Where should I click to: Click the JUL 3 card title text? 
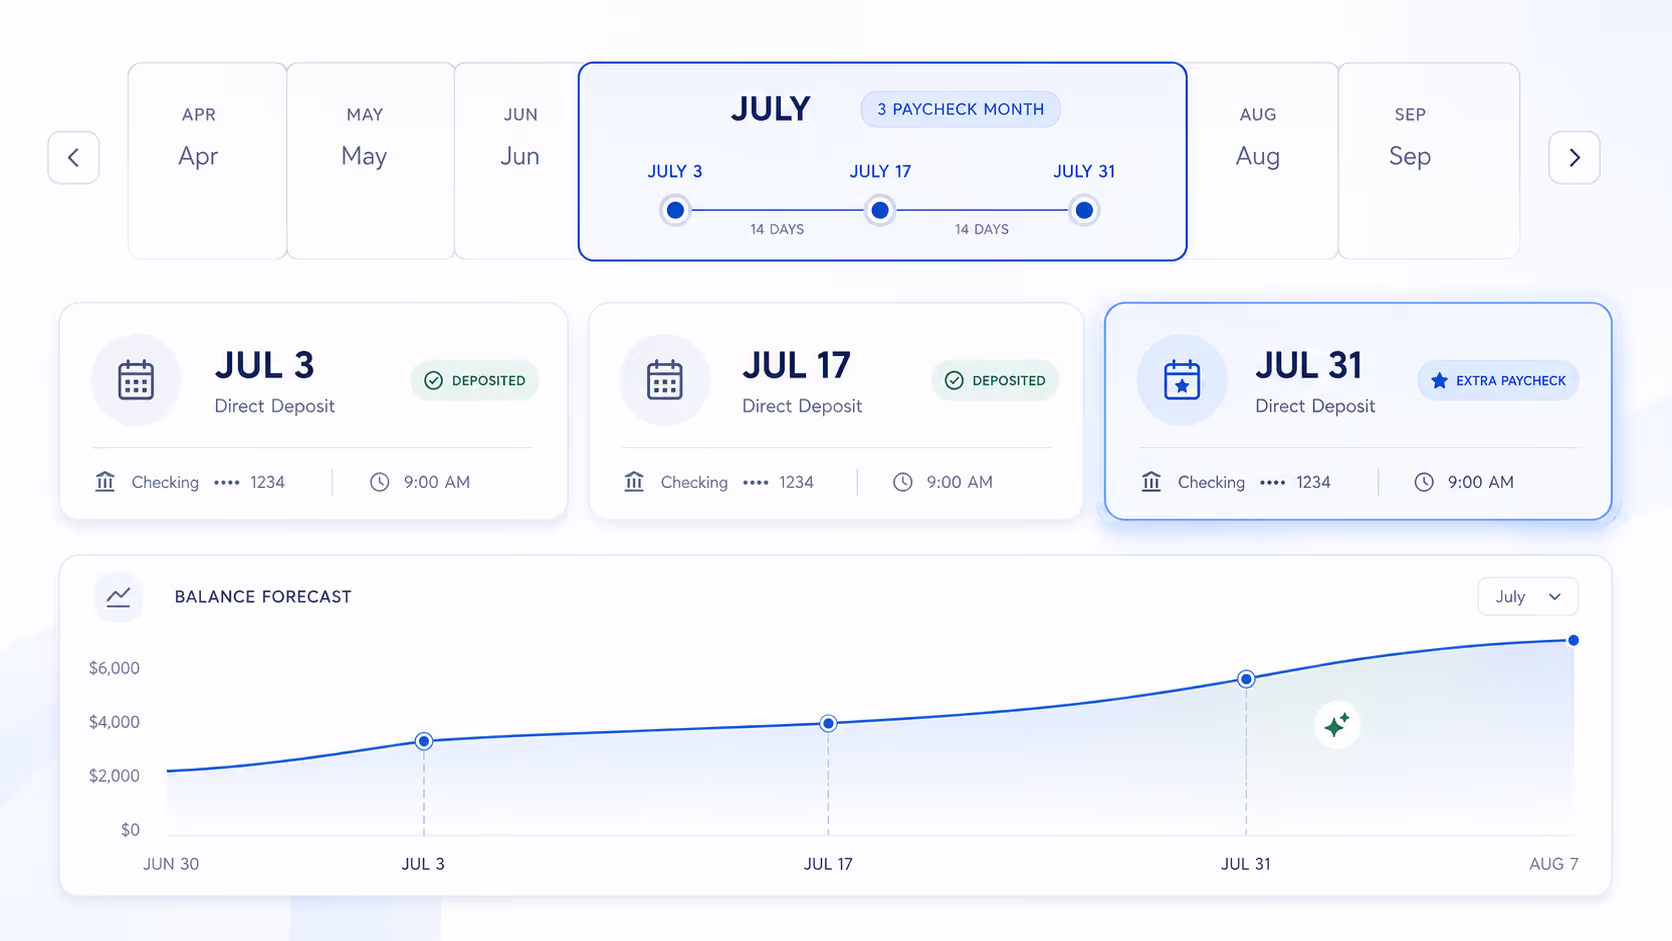pos(264,365)
